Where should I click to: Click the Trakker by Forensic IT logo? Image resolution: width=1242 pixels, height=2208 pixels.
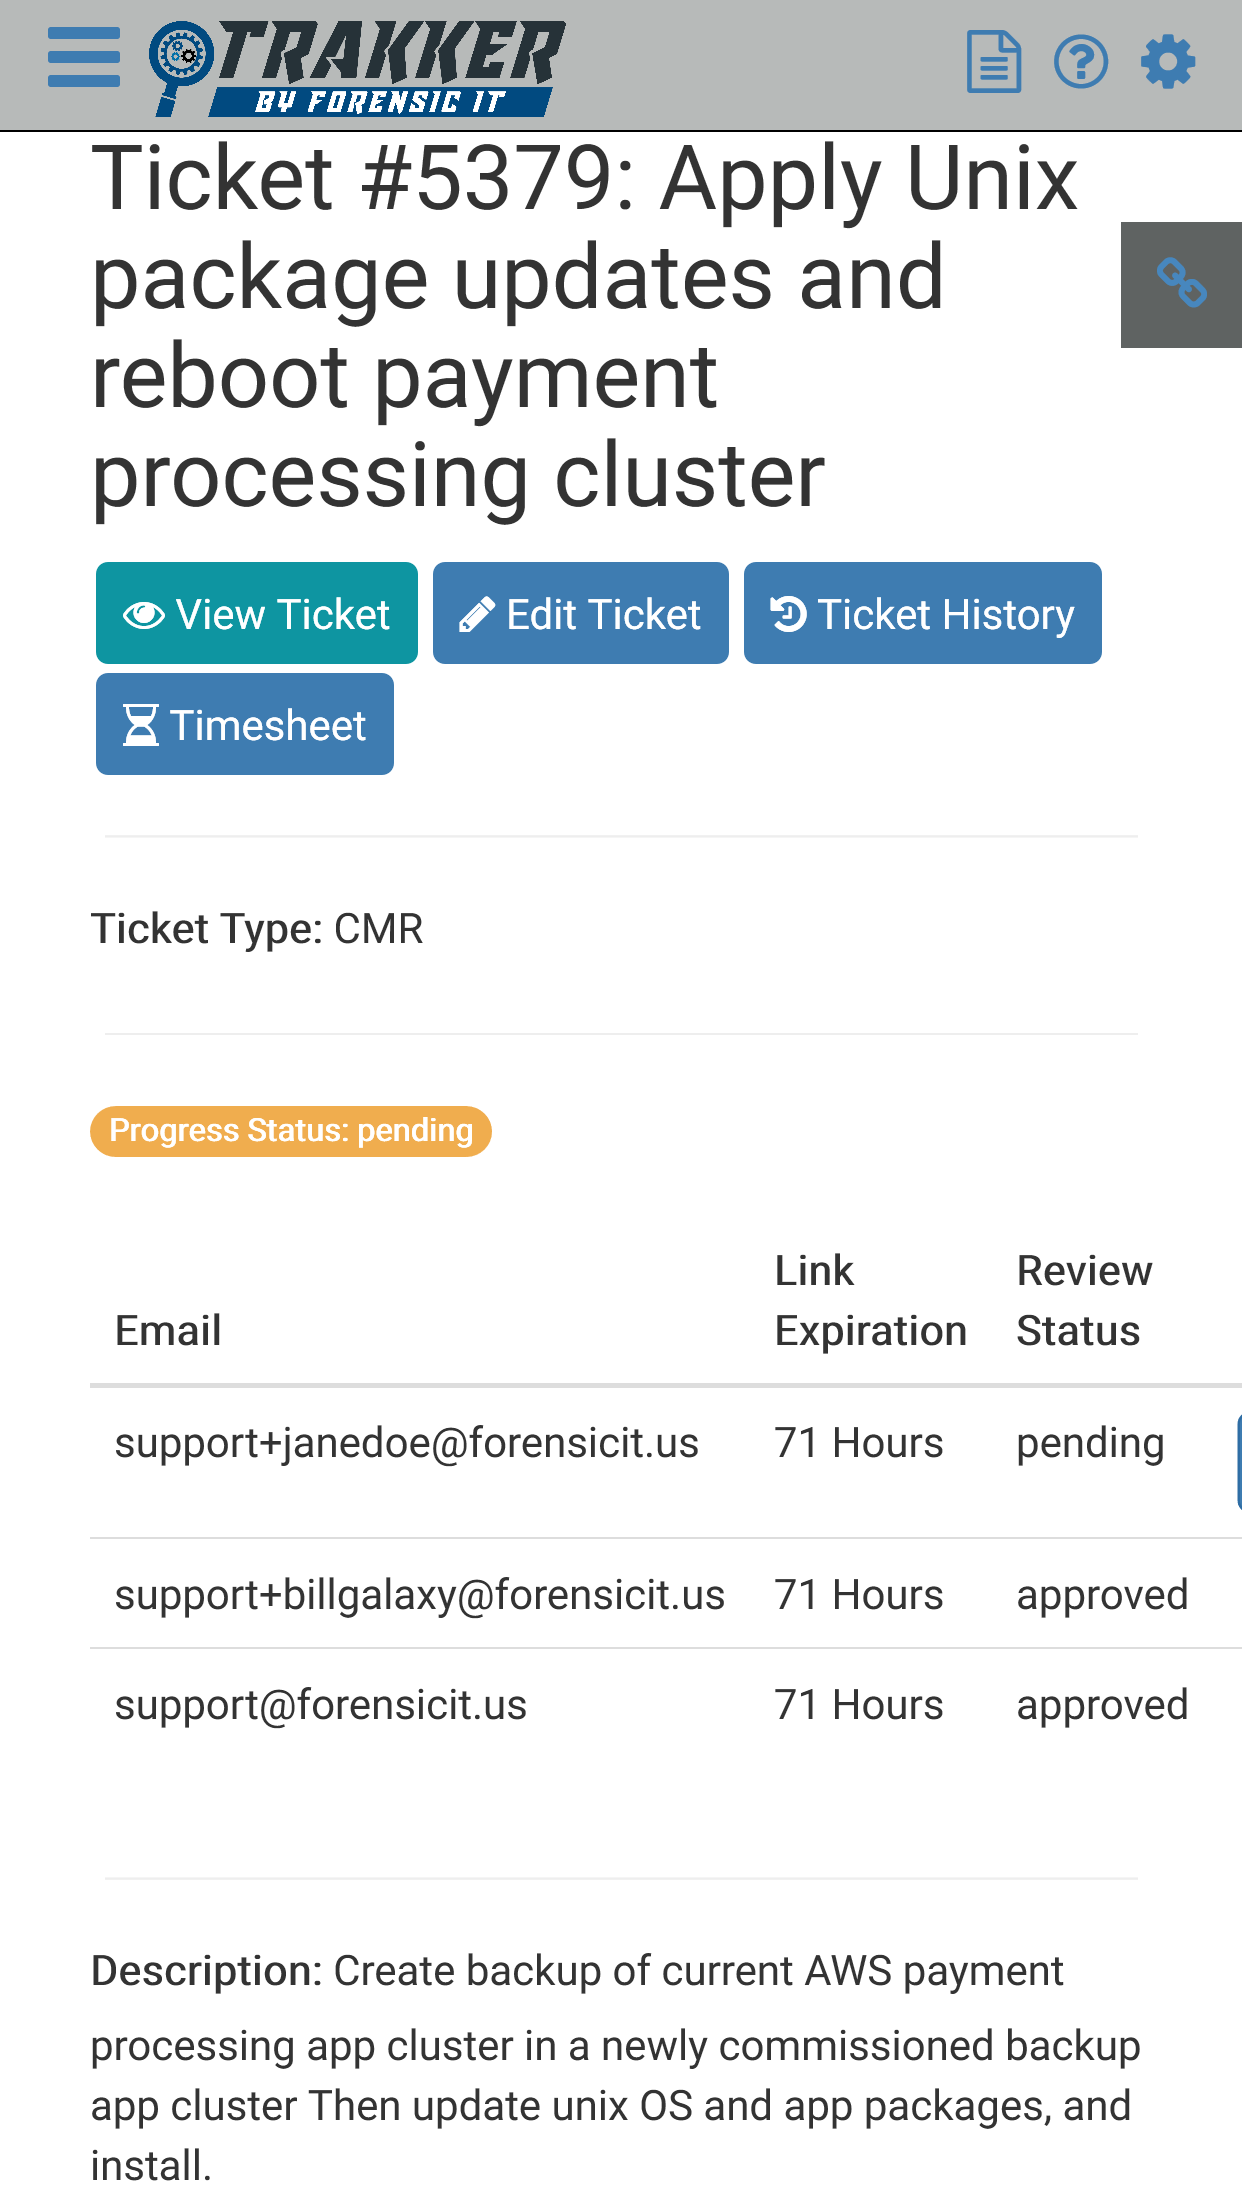point(358,67)
